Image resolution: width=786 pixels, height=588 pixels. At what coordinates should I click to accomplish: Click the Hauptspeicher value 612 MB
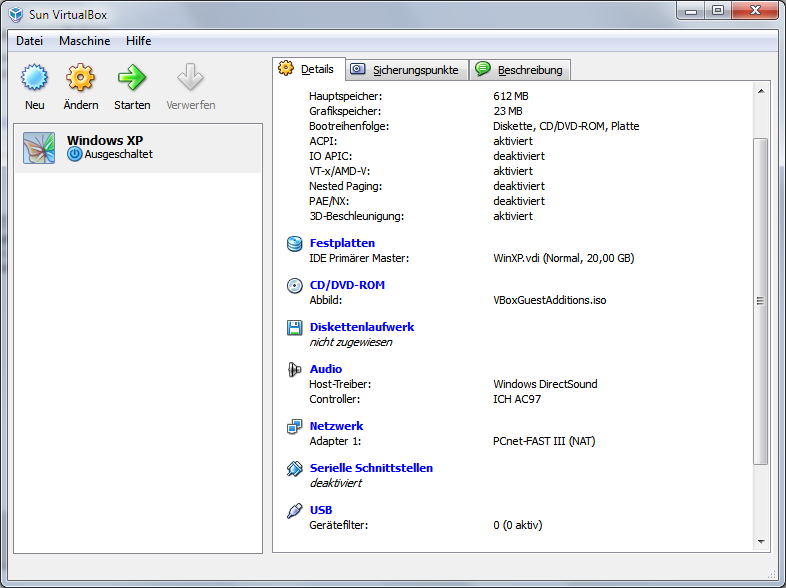point(511,96)
